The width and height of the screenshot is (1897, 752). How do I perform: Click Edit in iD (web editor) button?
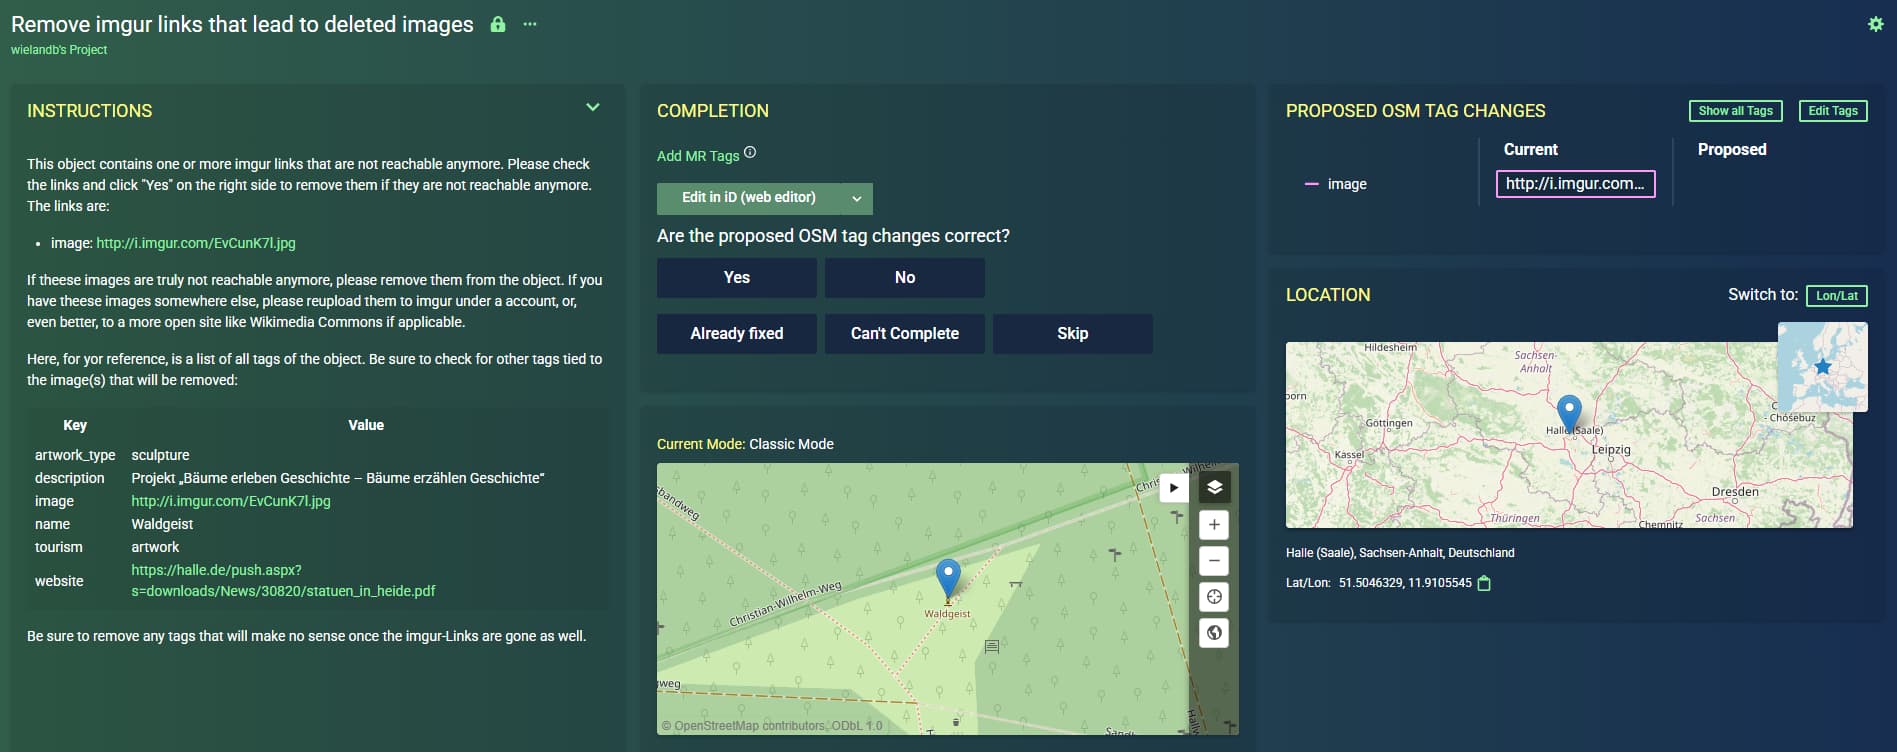749,198
